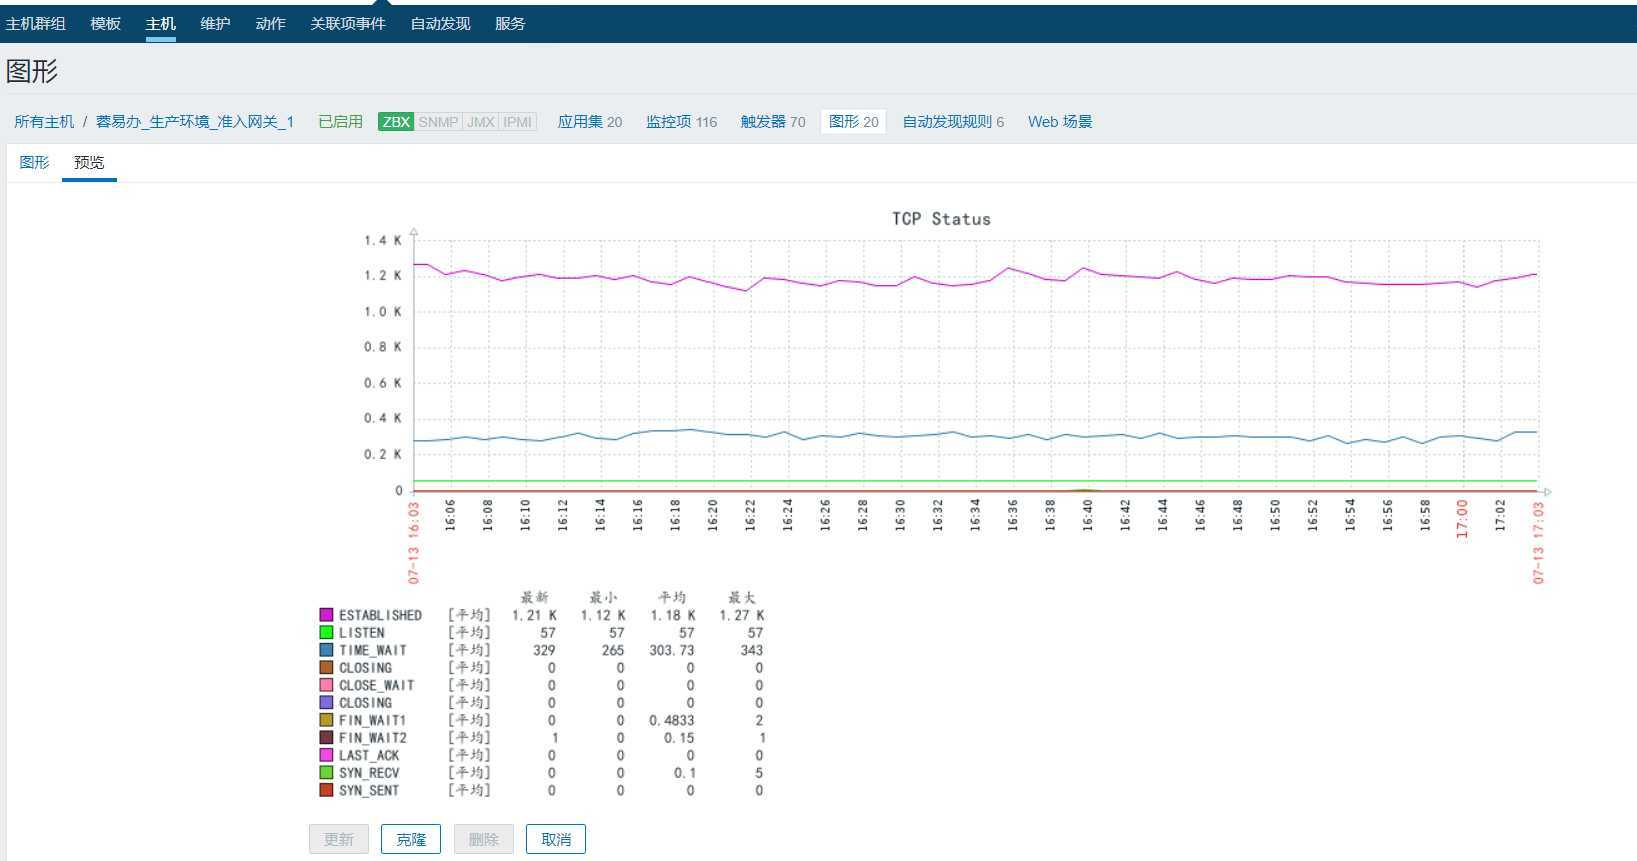Click the 17:00 time marker on graph axis

(x=1462, y=520)
